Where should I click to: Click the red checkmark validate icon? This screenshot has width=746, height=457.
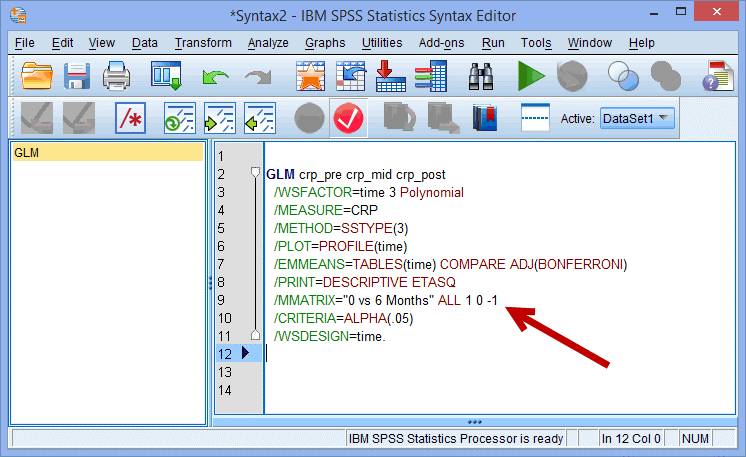coord(349,118)
